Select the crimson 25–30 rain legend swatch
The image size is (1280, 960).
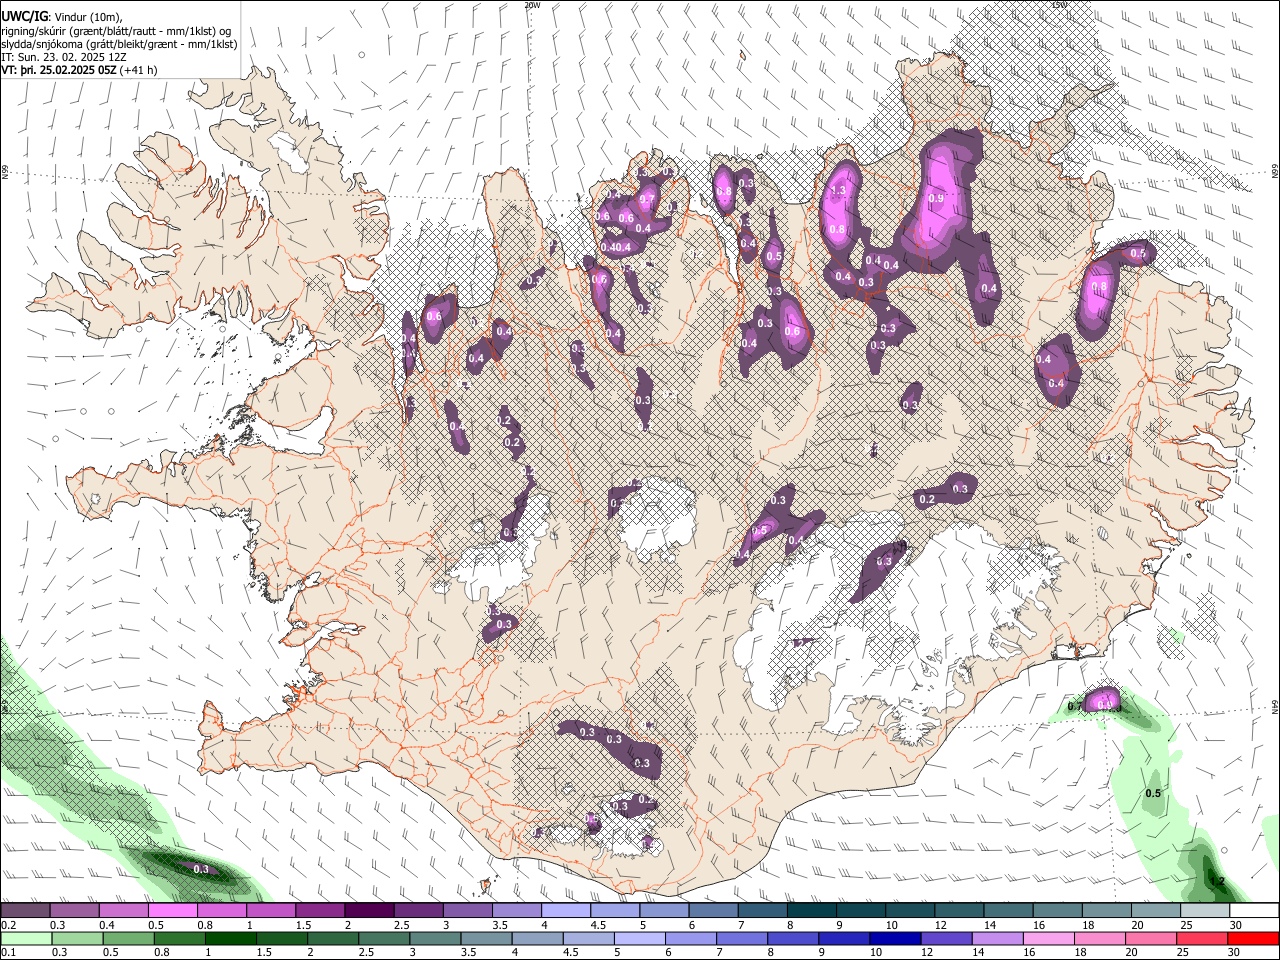click(1201, 939)
